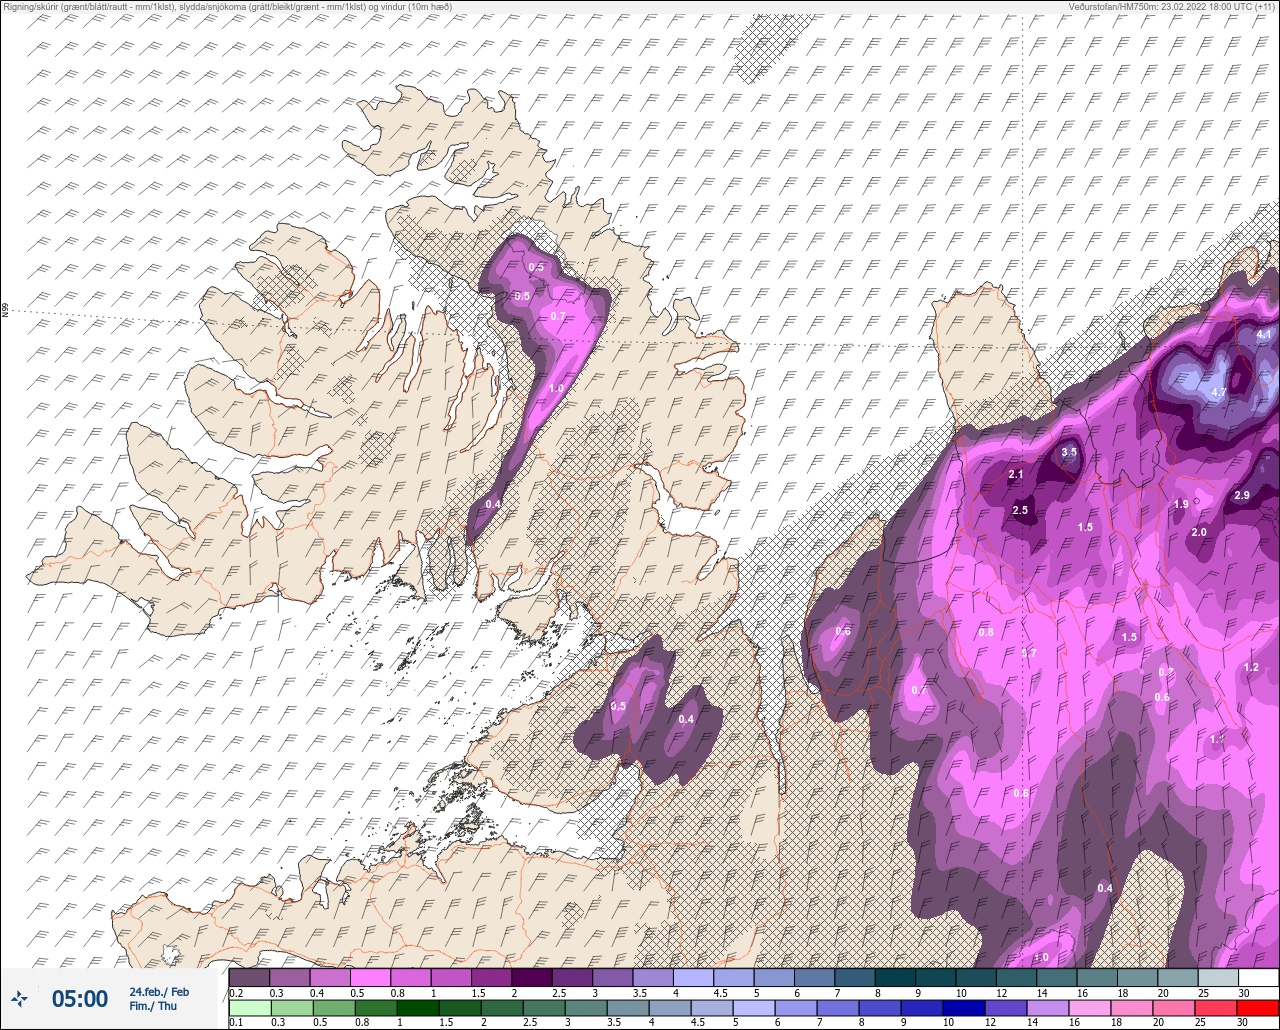Image resolution: width=1280 pixels, height=1030 pixels.
Task: Click the 2.9 precipitation value on map
Action: (x=1242, y=495)
